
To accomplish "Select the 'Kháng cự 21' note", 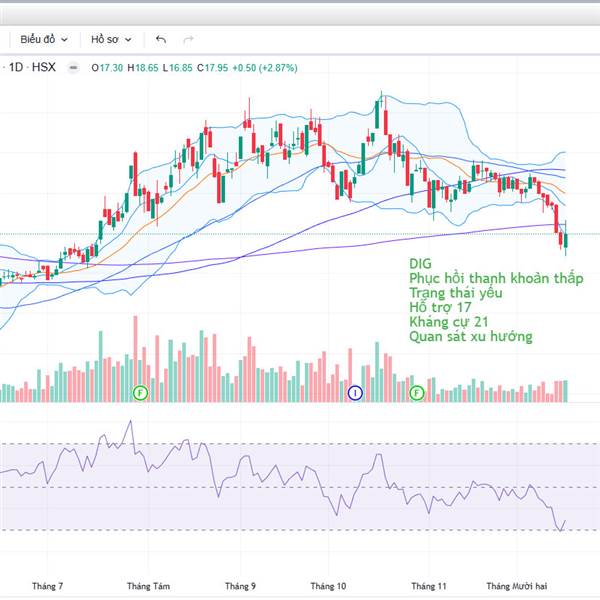I will 449,322.
